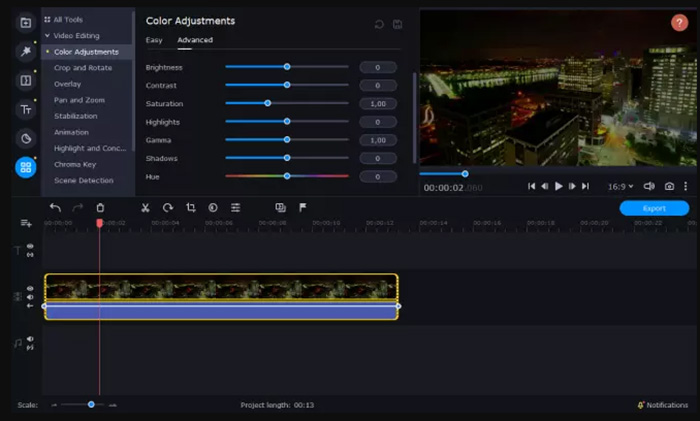Viewport: 700px width, 421px height.
Task: Switch to the Easy tab
Action: tap(154, 40)
